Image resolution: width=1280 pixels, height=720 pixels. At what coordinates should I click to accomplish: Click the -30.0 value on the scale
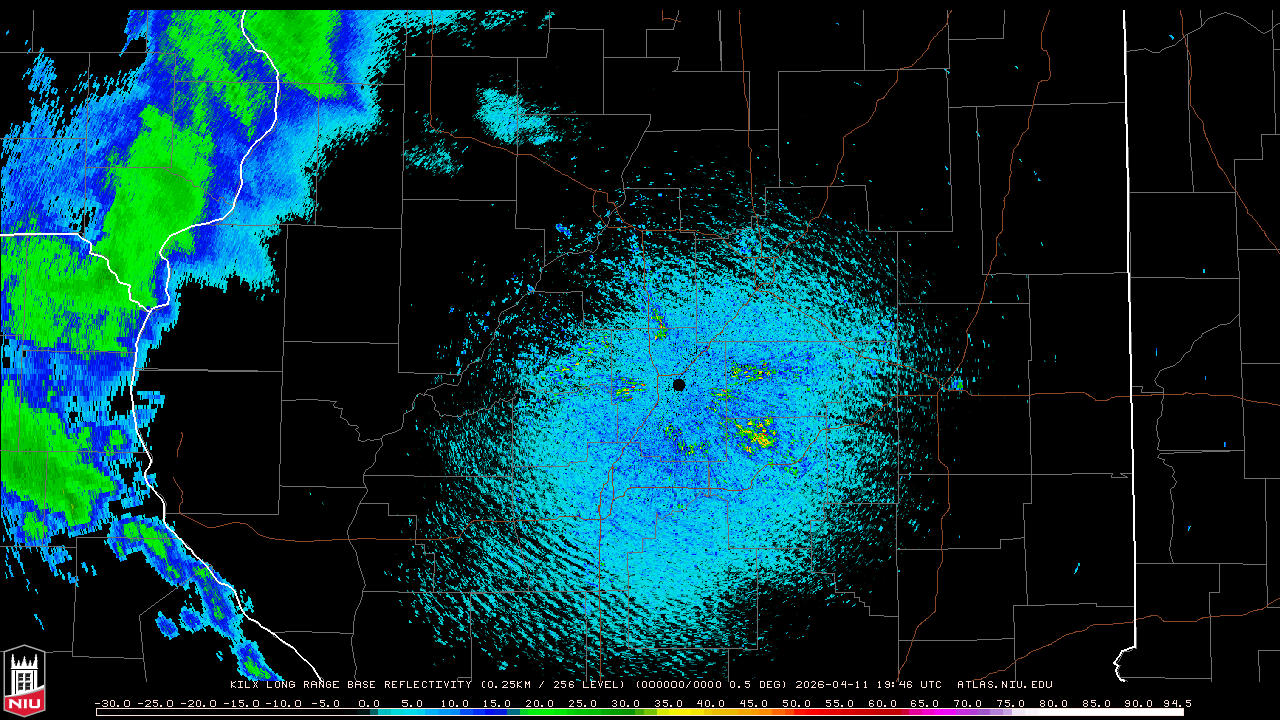click(x=112, y=703)
